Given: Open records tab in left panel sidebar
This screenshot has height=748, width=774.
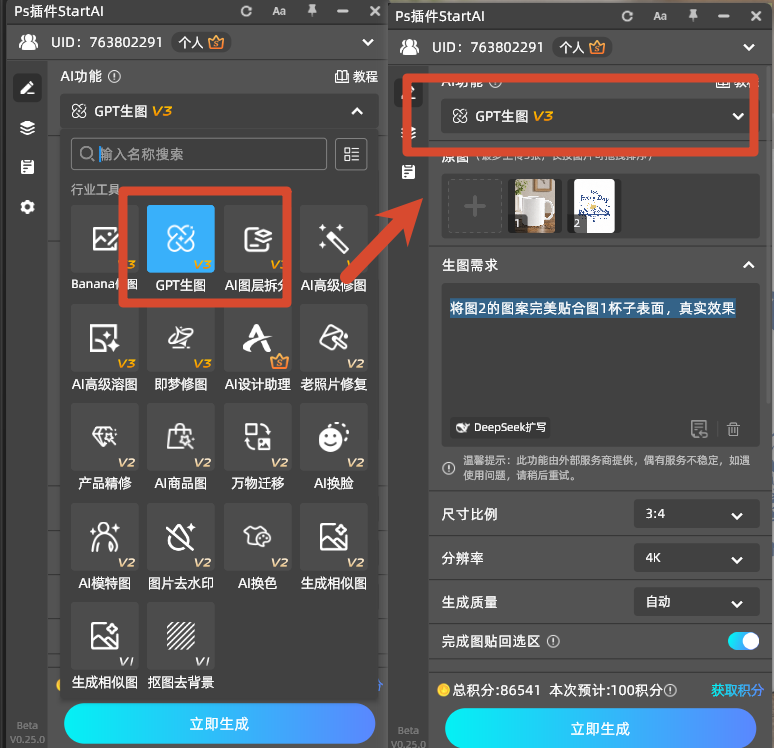Looking at the screenshot, I should coord(27,167).
